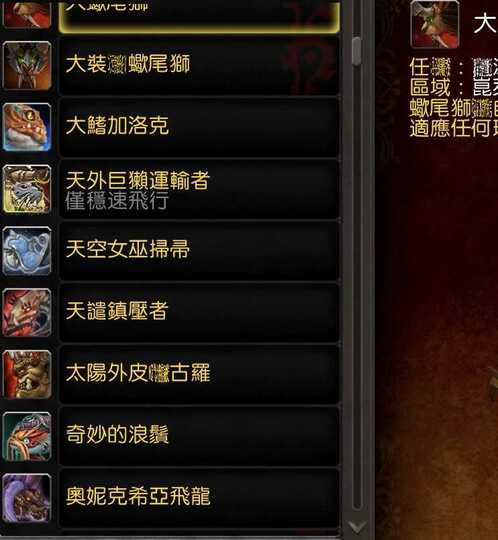Click the 天空女巫掃帚 broom icon
498x540 pixels.
pos(27,251)
